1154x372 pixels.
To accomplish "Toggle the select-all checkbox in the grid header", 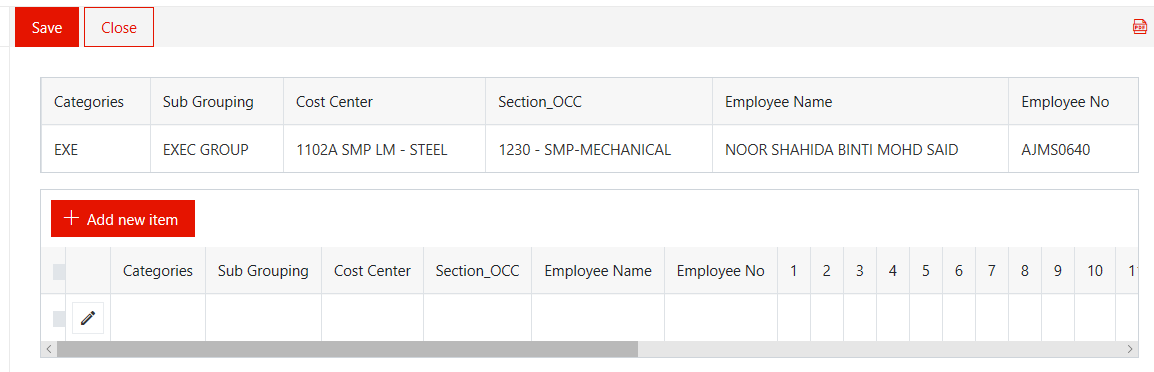I will [x=59, y=271].
